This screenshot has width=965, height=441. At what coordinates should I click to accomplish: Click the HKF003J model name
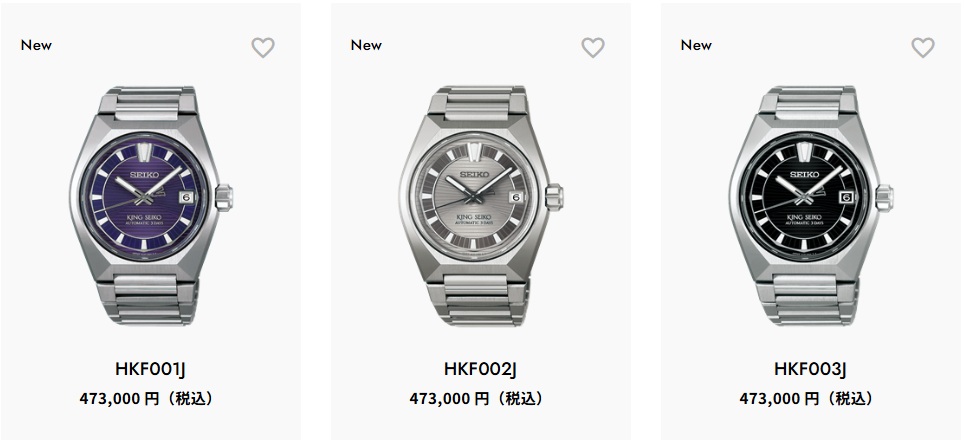pos(808,370)
